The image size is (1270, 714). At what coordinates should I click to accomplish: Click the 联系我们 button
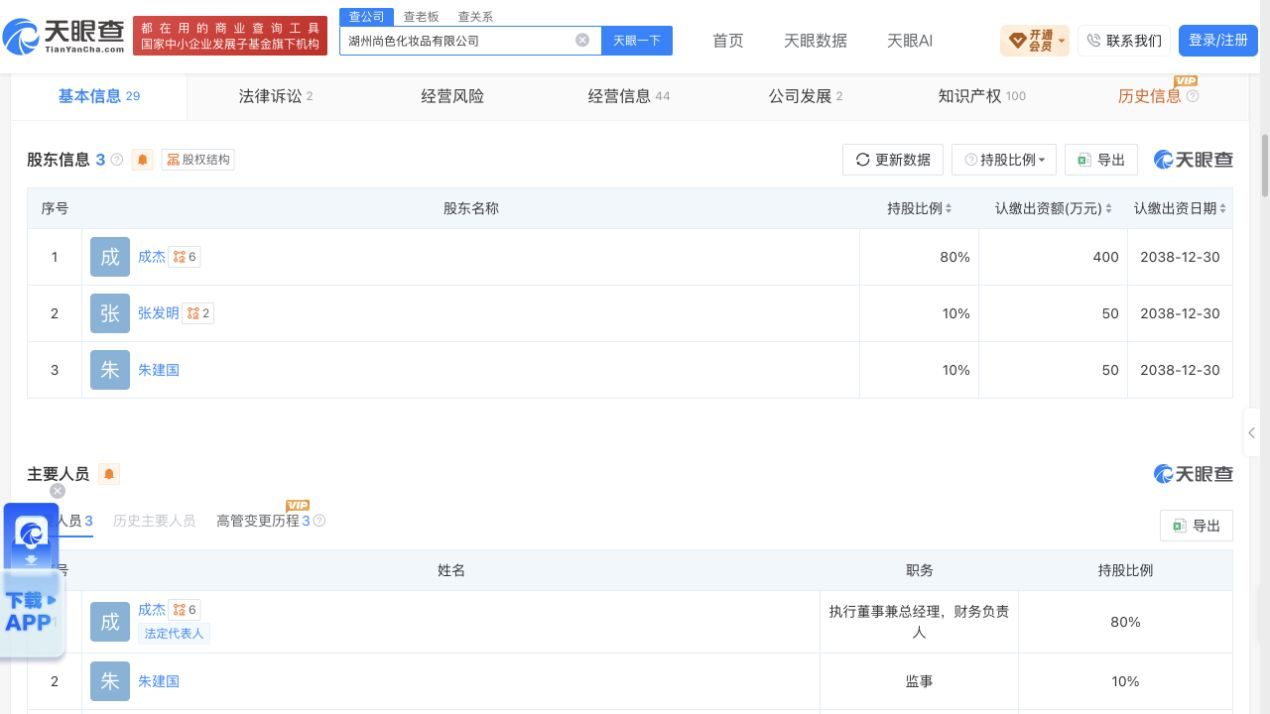pos(1125,41)
